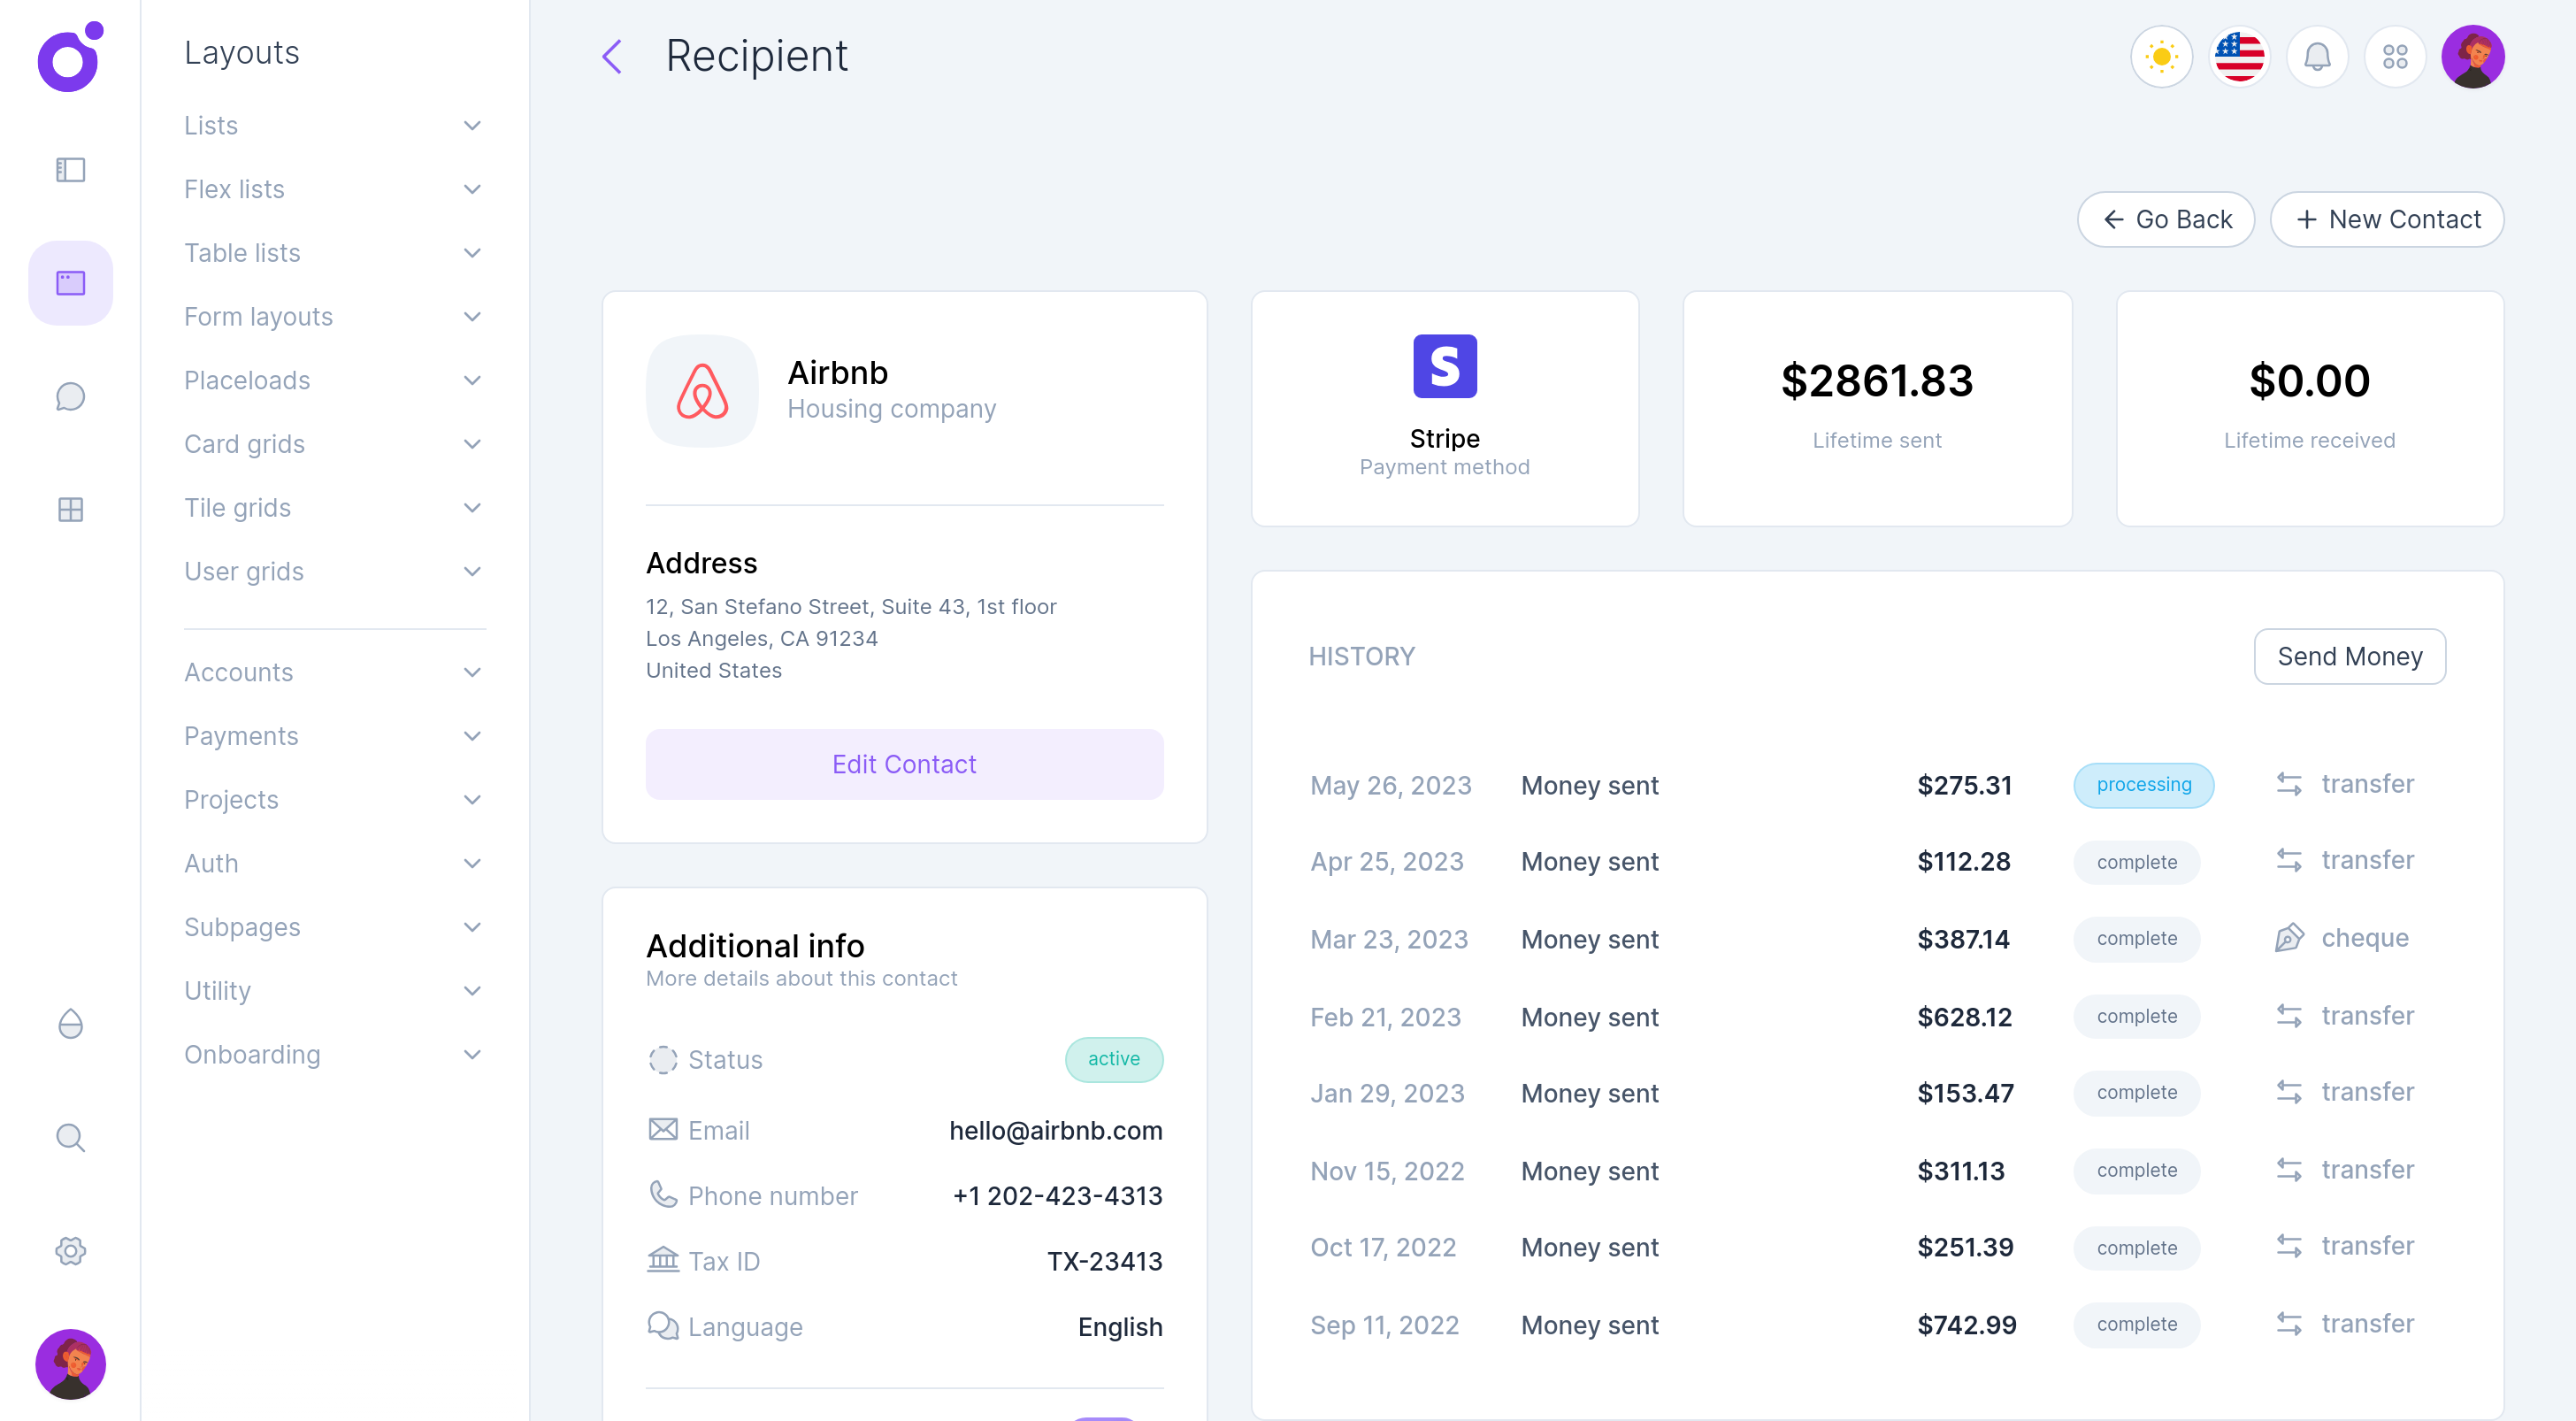Click the processing status badge
Viewport: 2576px width, 1421px height.
coord(2143,785)
